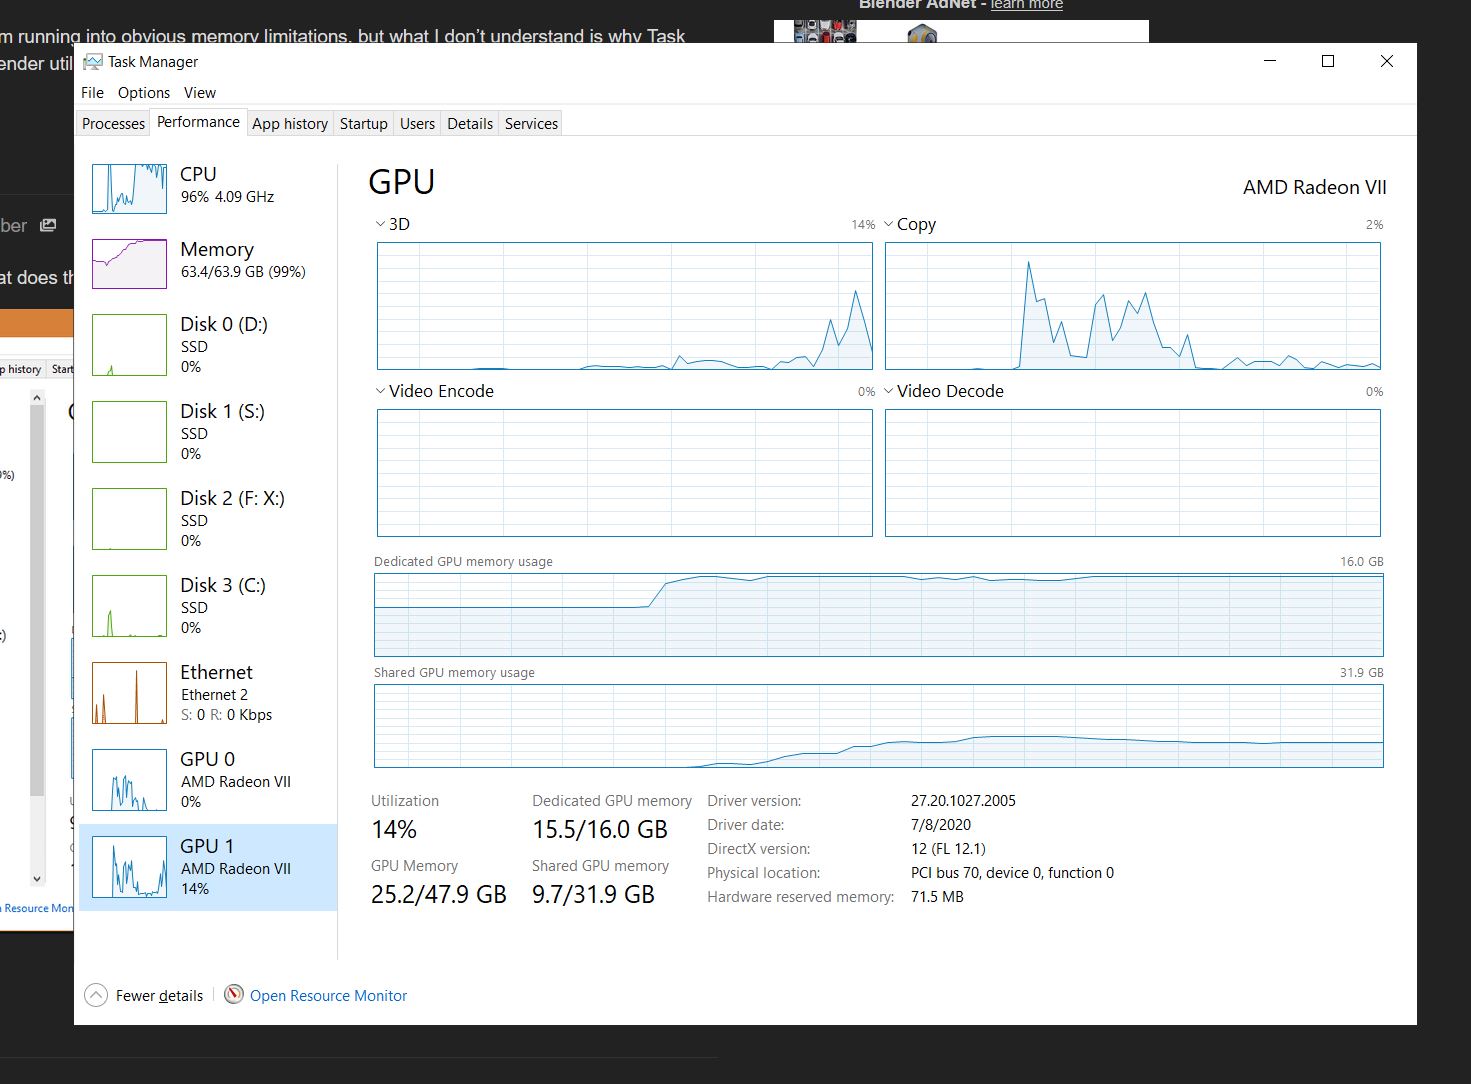
Task: Click the AMD Radeon VII heading text
Action: point(1315,187)
